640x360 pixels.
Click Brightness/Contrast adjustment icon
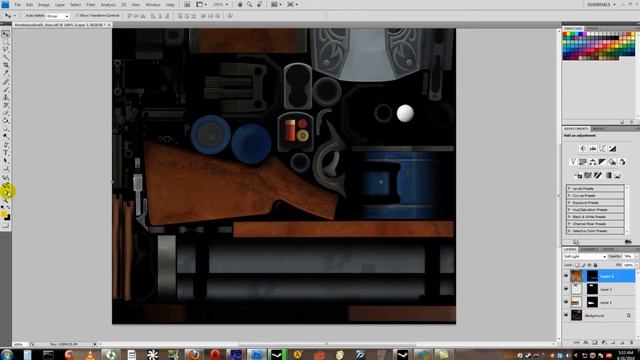coord(583,149)
